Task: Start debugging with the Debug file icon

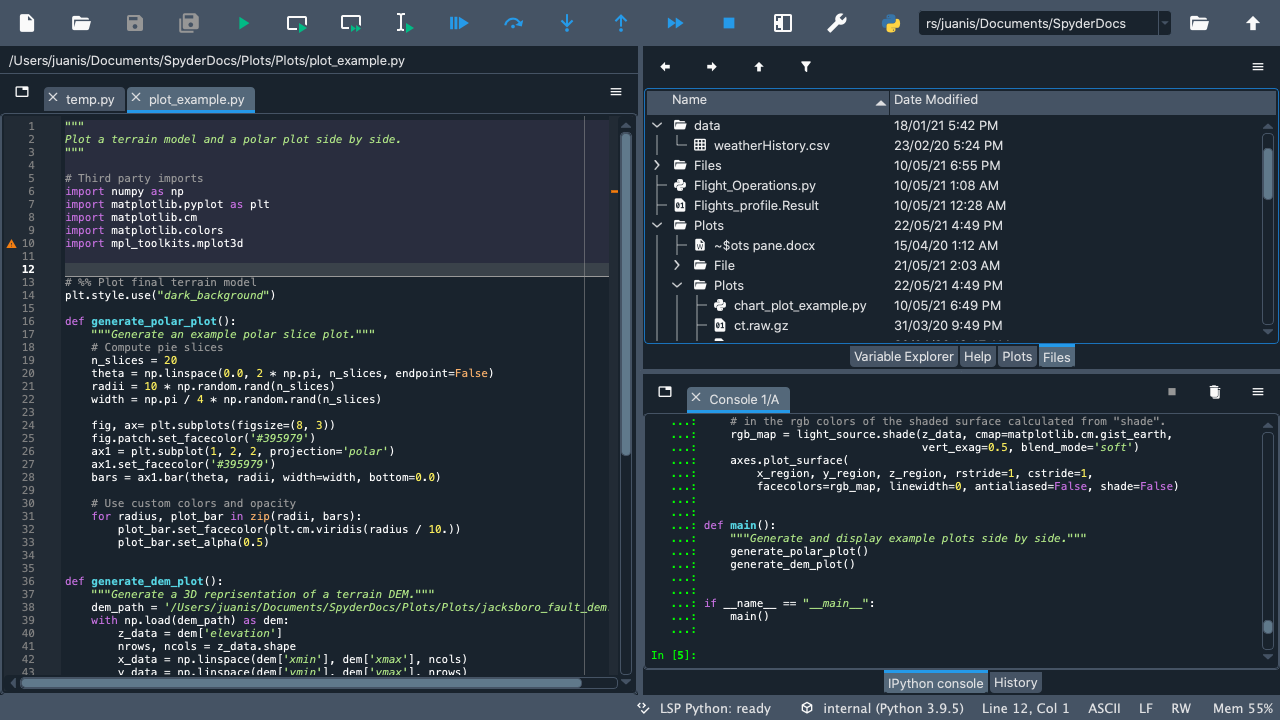Action: pyautogui.click(x=459, y=23)
